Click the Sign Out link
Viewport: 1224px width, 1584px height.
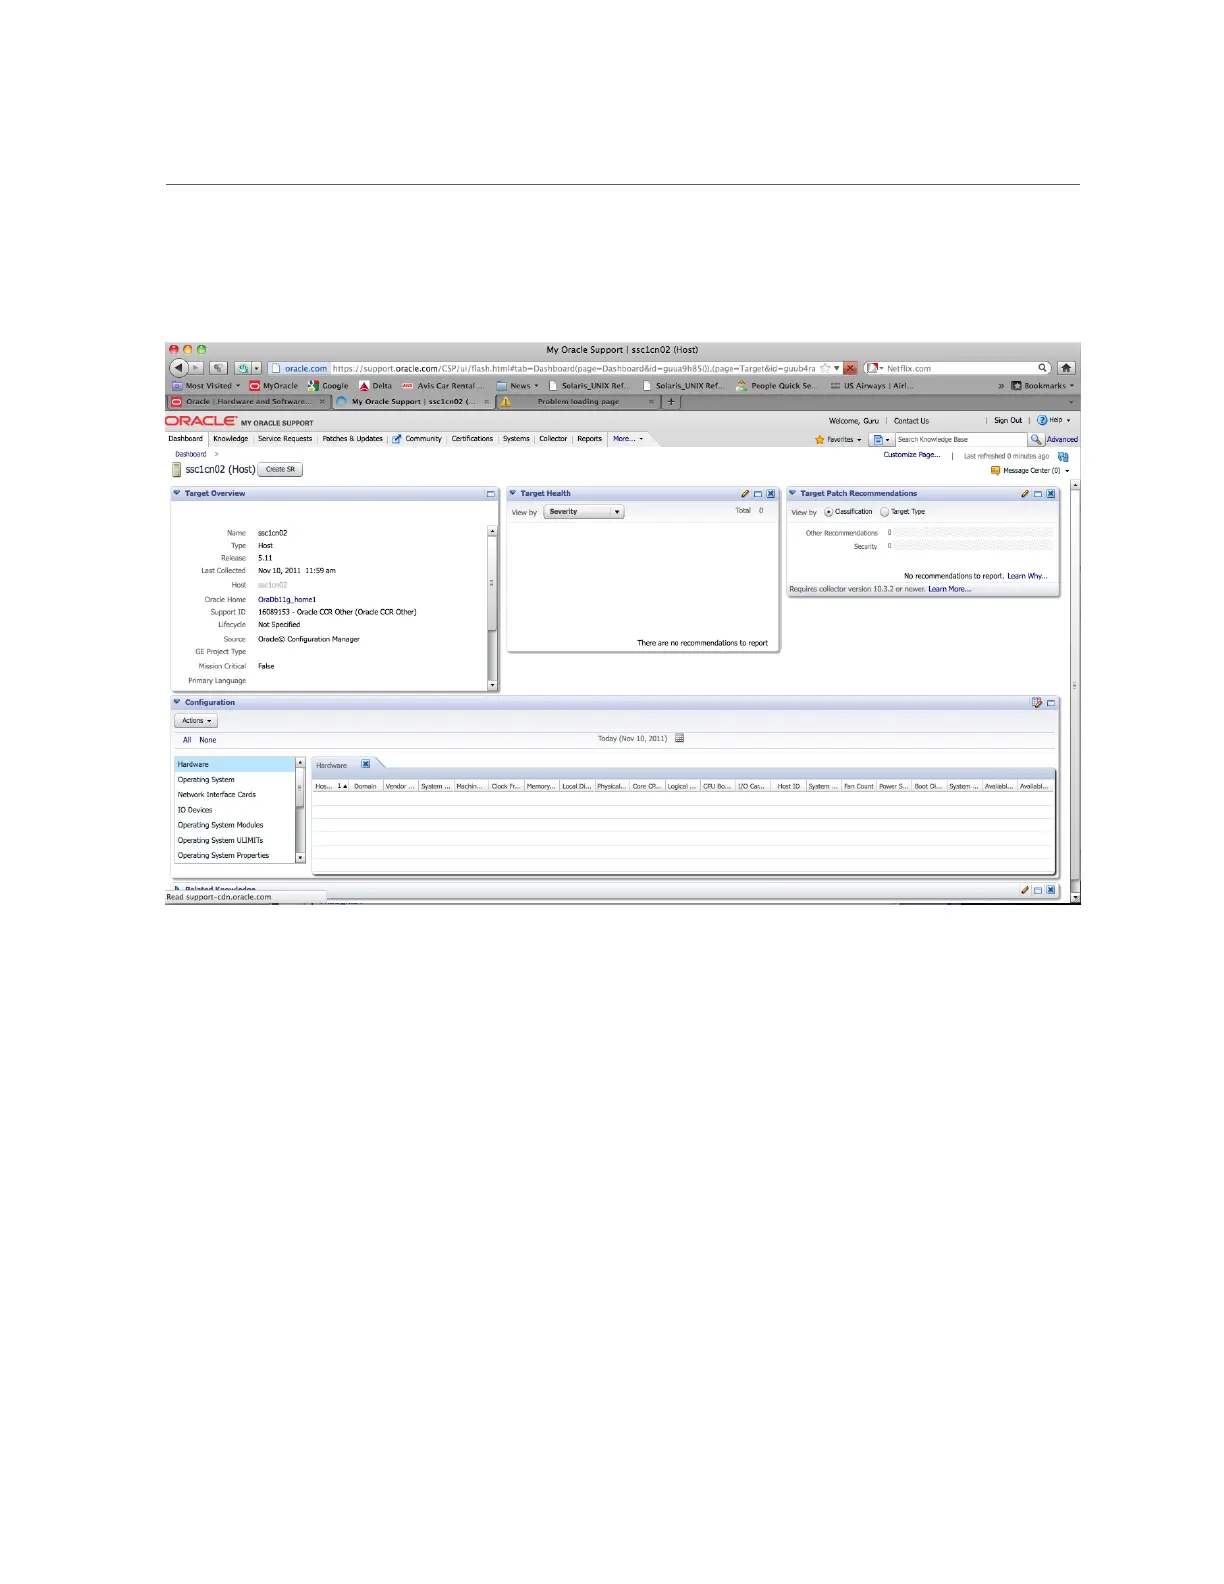pos(1008,421)
